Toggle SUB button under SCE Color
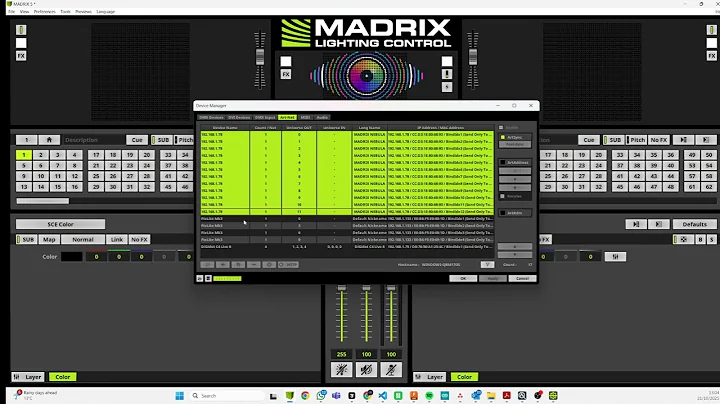 [x=26, y=239]
